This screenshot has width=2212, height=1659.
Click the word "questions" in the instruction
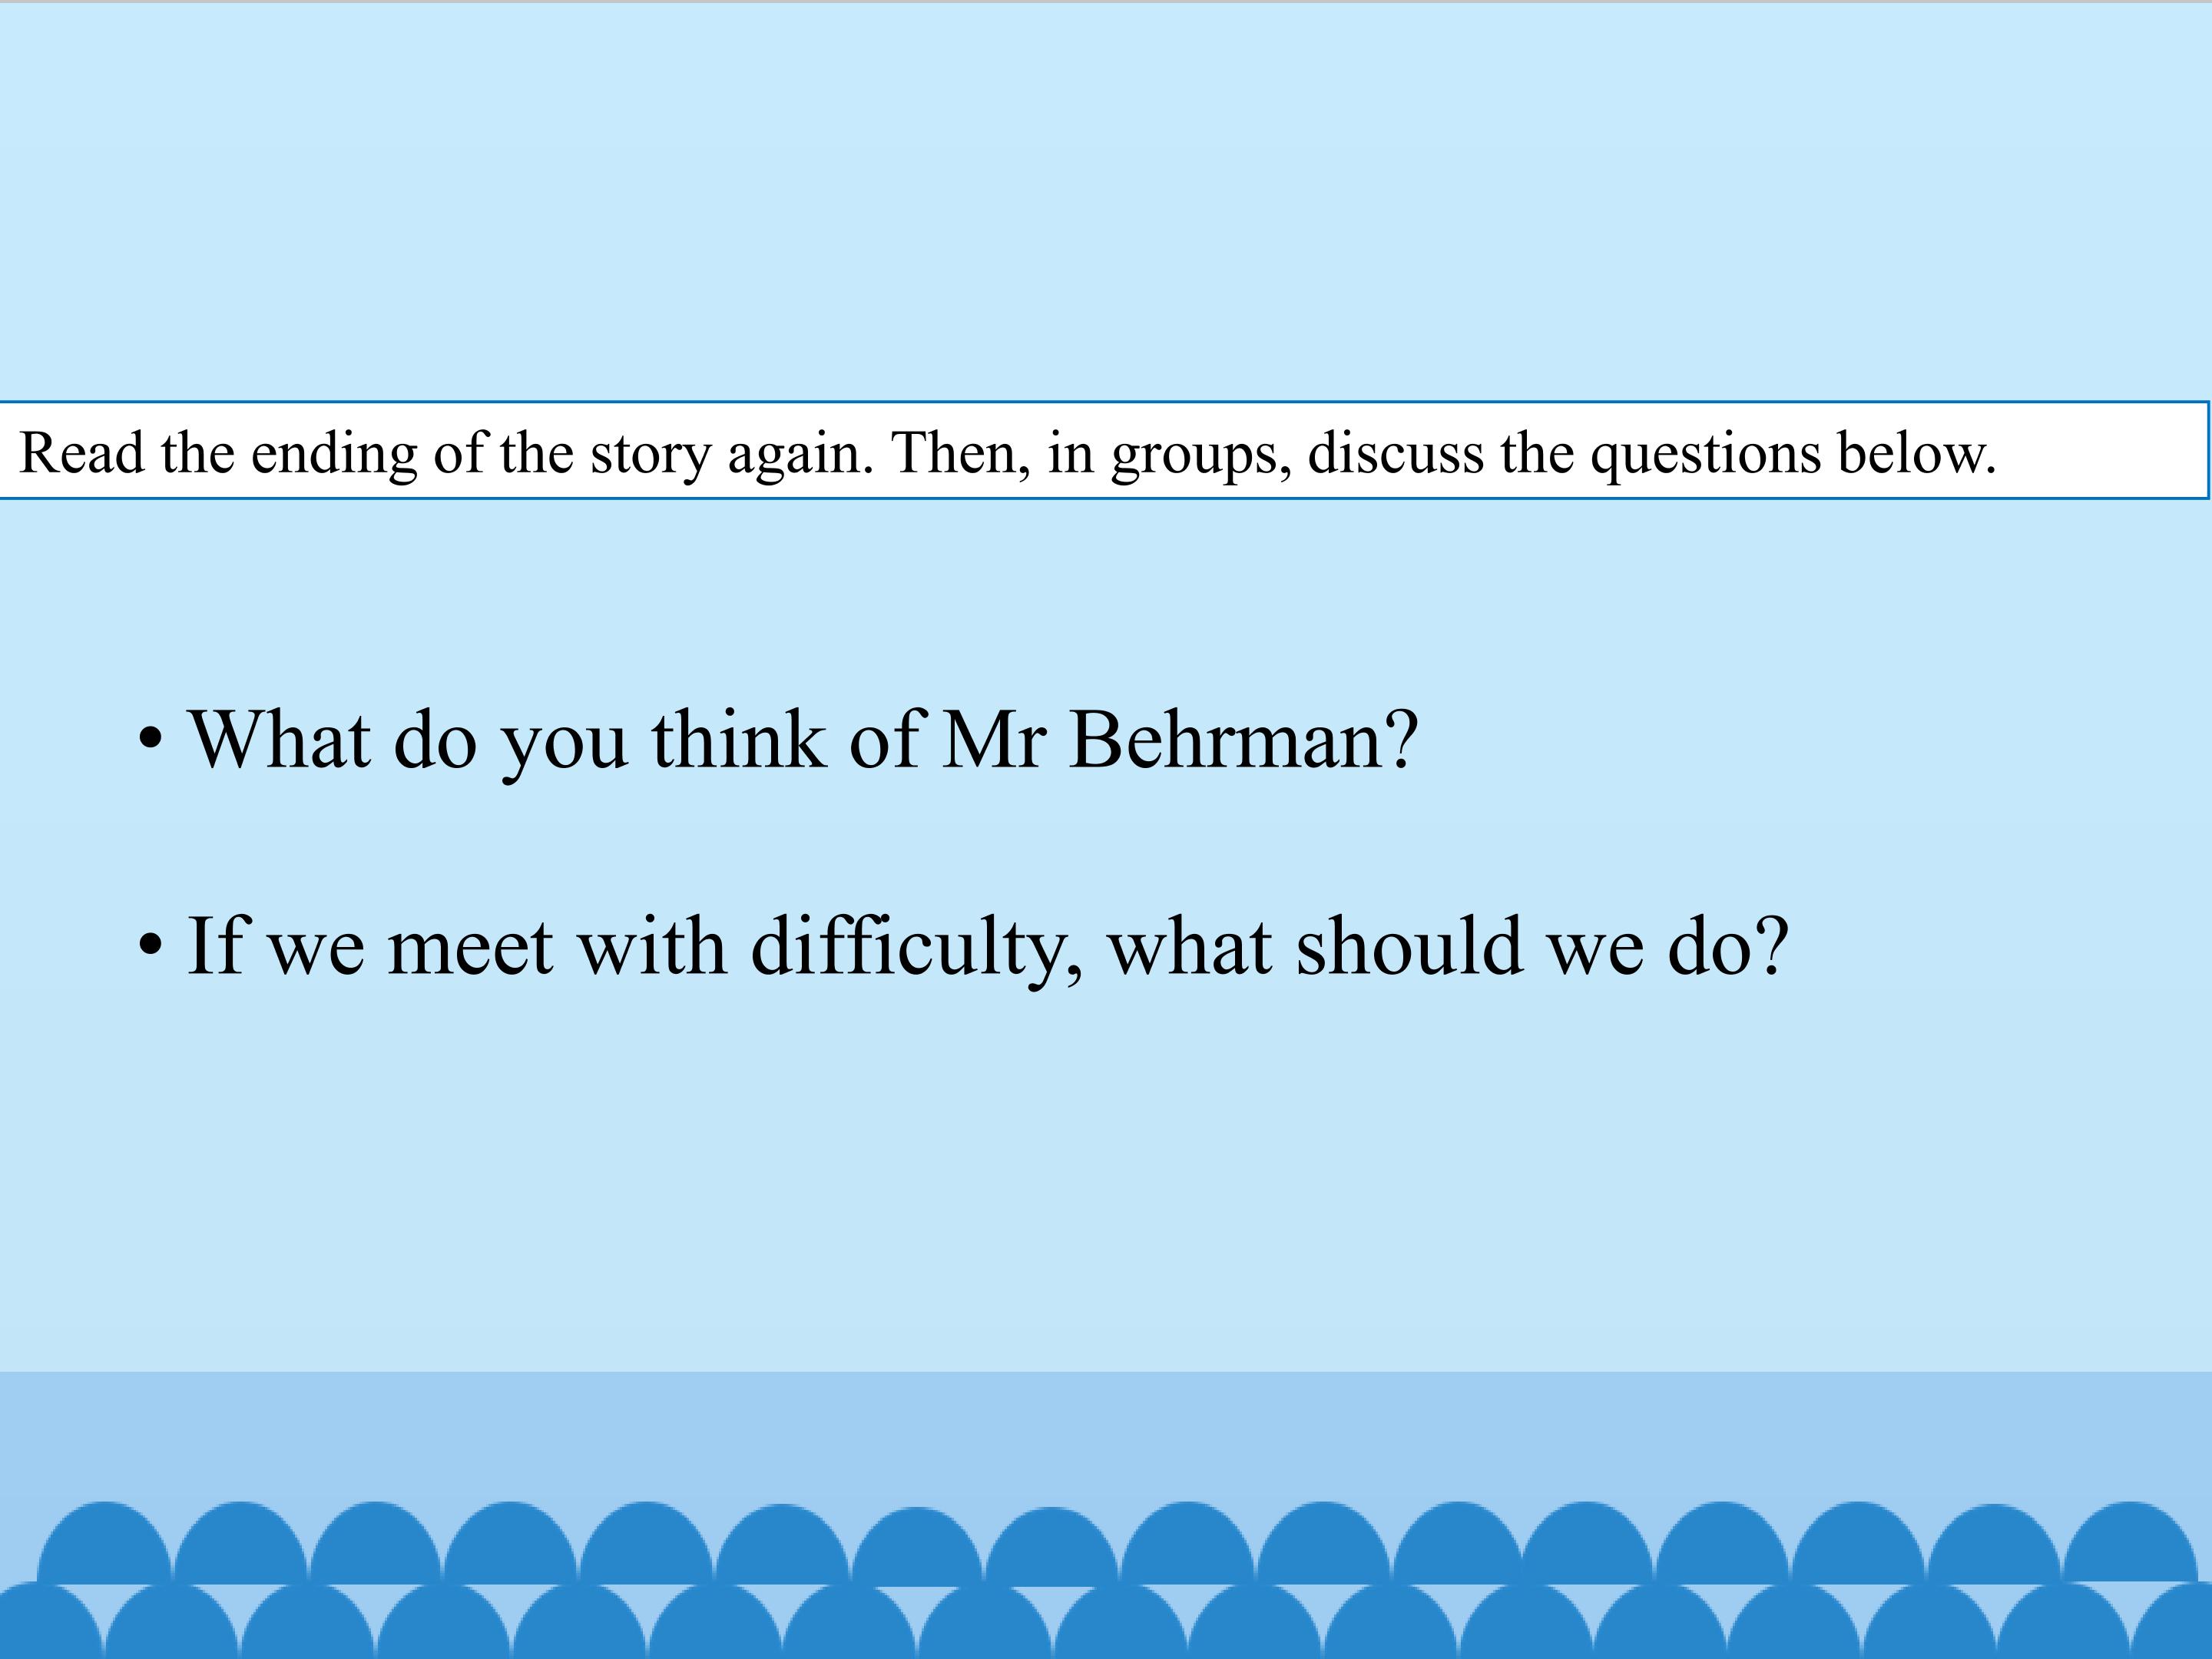pyautogui.click(x=1706, y=455)
